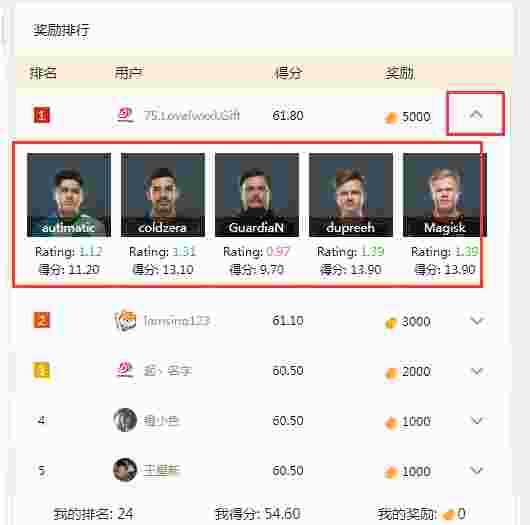Open the Magisk player card
This screenshot has height=525, width=530.
[x=445, y=195]
